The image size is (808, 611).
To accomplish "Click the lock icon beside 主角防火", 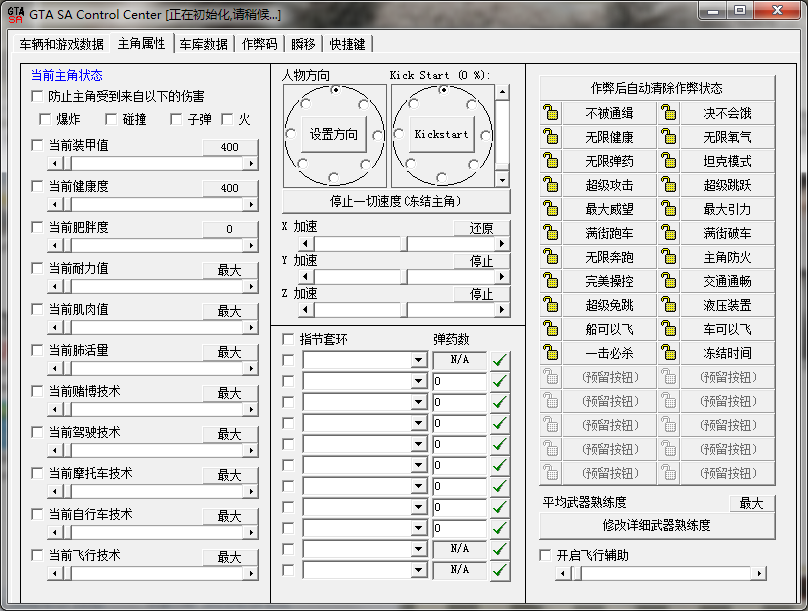I will (x=669, y=257).
